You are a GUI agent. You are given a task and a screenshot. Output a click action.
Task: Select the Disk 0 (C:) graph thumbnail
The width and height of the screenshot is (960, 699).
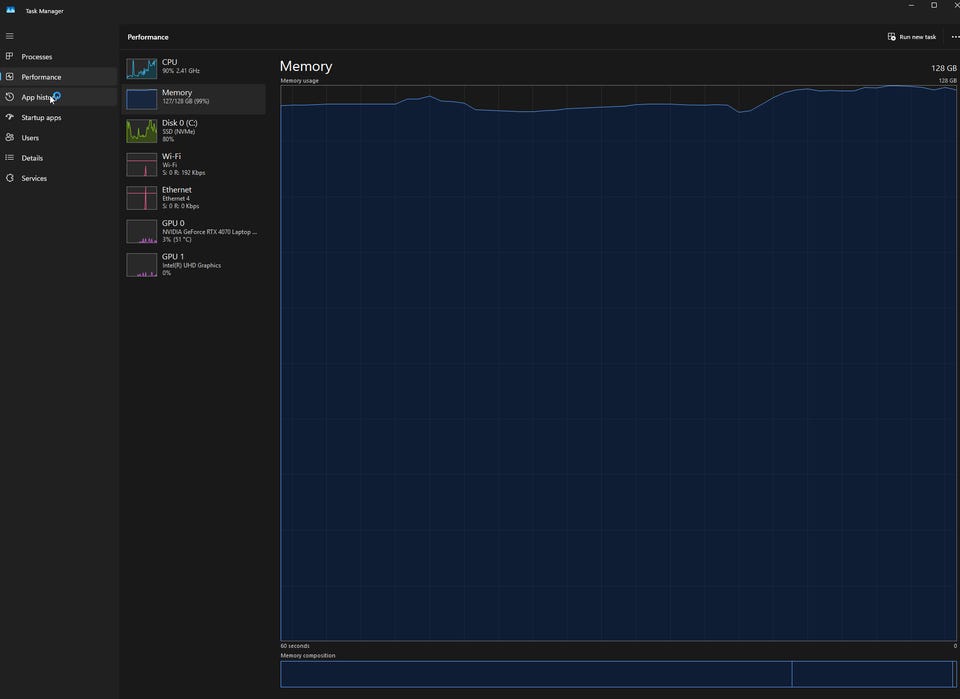[x=141, y=131]
